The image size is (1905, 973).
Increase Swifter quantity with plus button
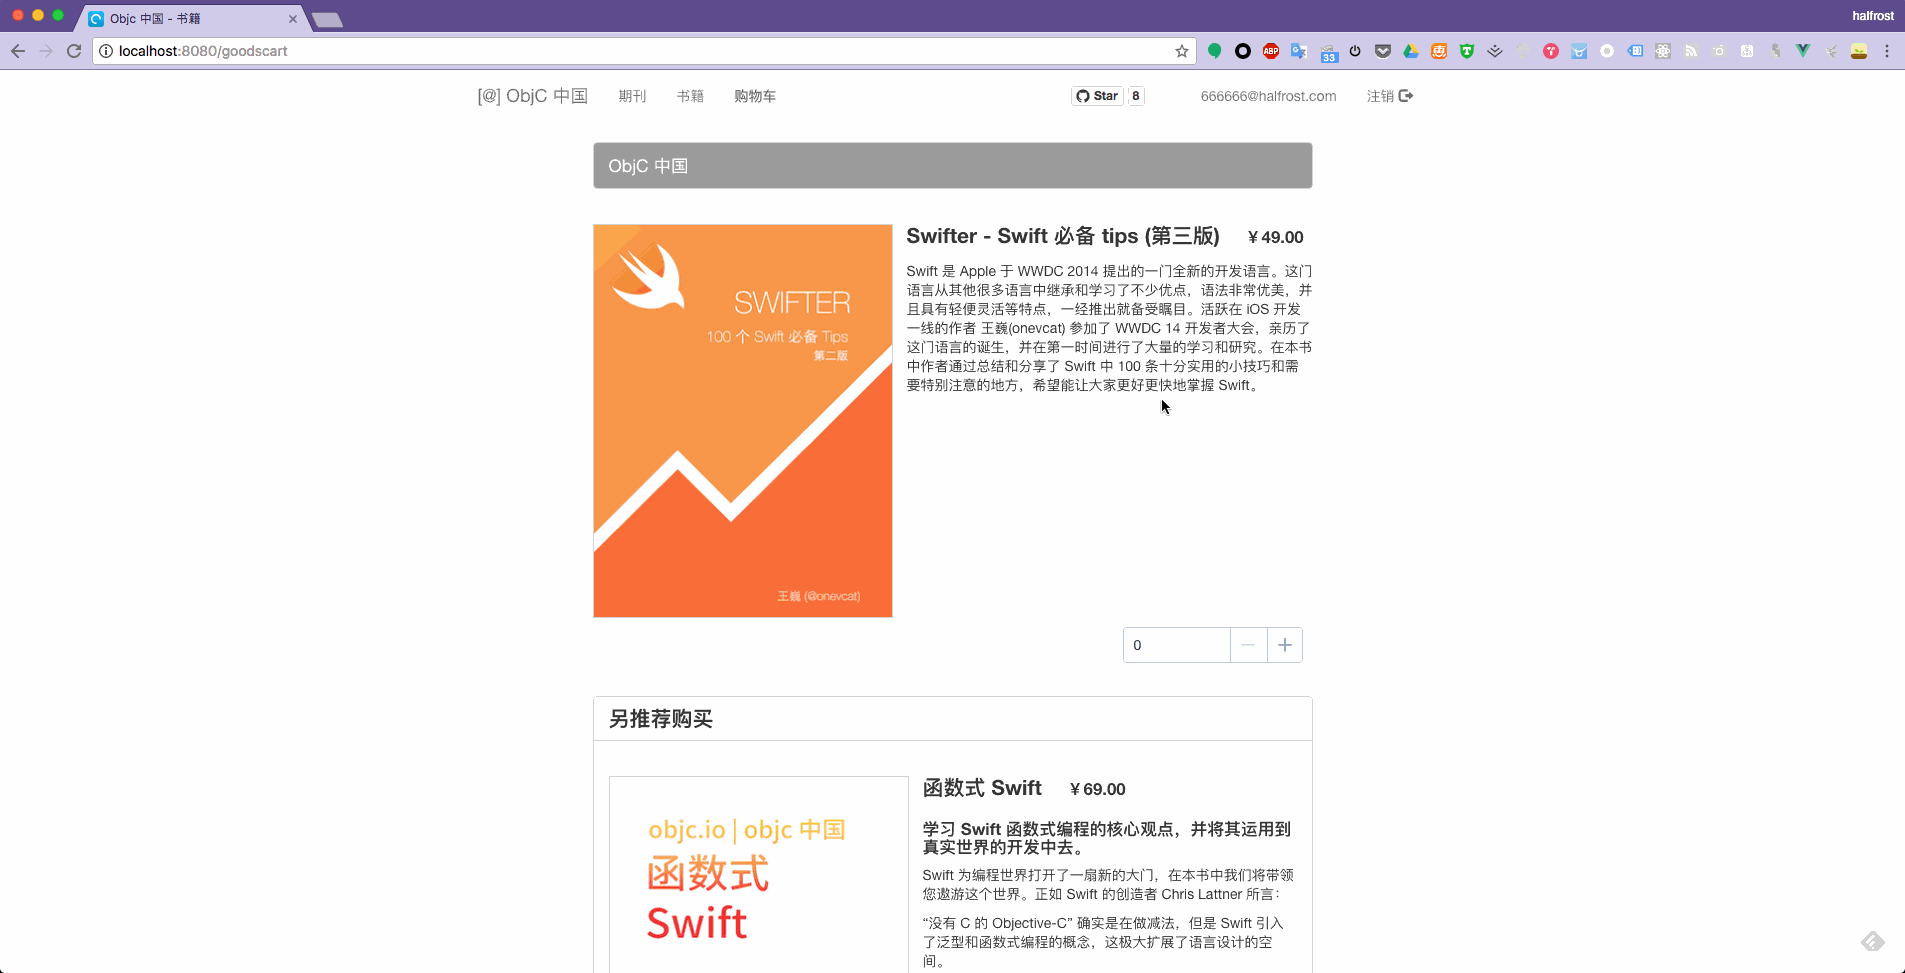click(1285, 645)
